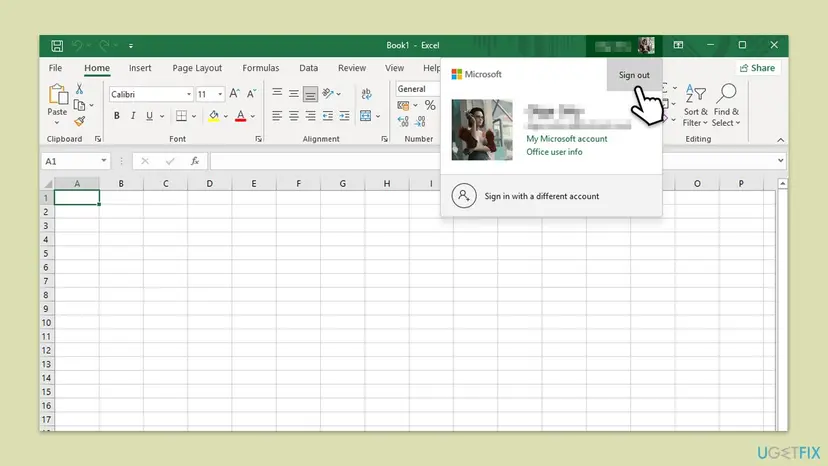Select Center alignment icon
The image size is (828, 466).
point(294,116)
